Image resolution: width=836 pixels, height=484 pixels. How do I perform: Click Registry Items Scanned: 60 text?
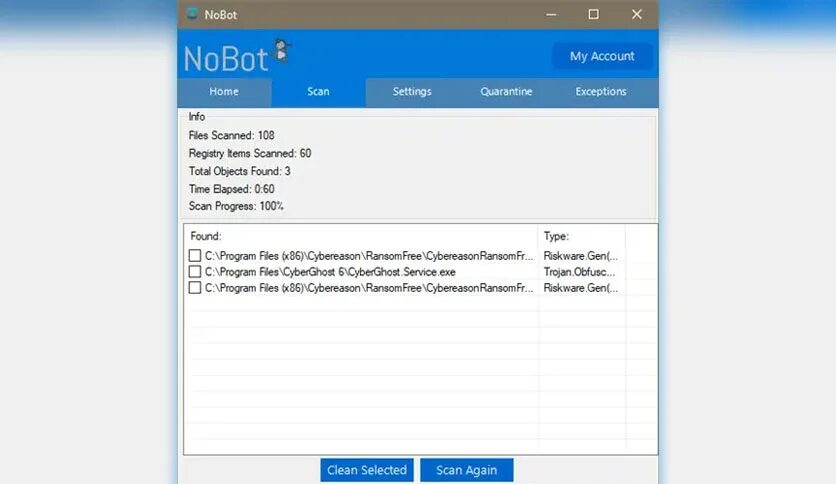[x=250, y=154]
